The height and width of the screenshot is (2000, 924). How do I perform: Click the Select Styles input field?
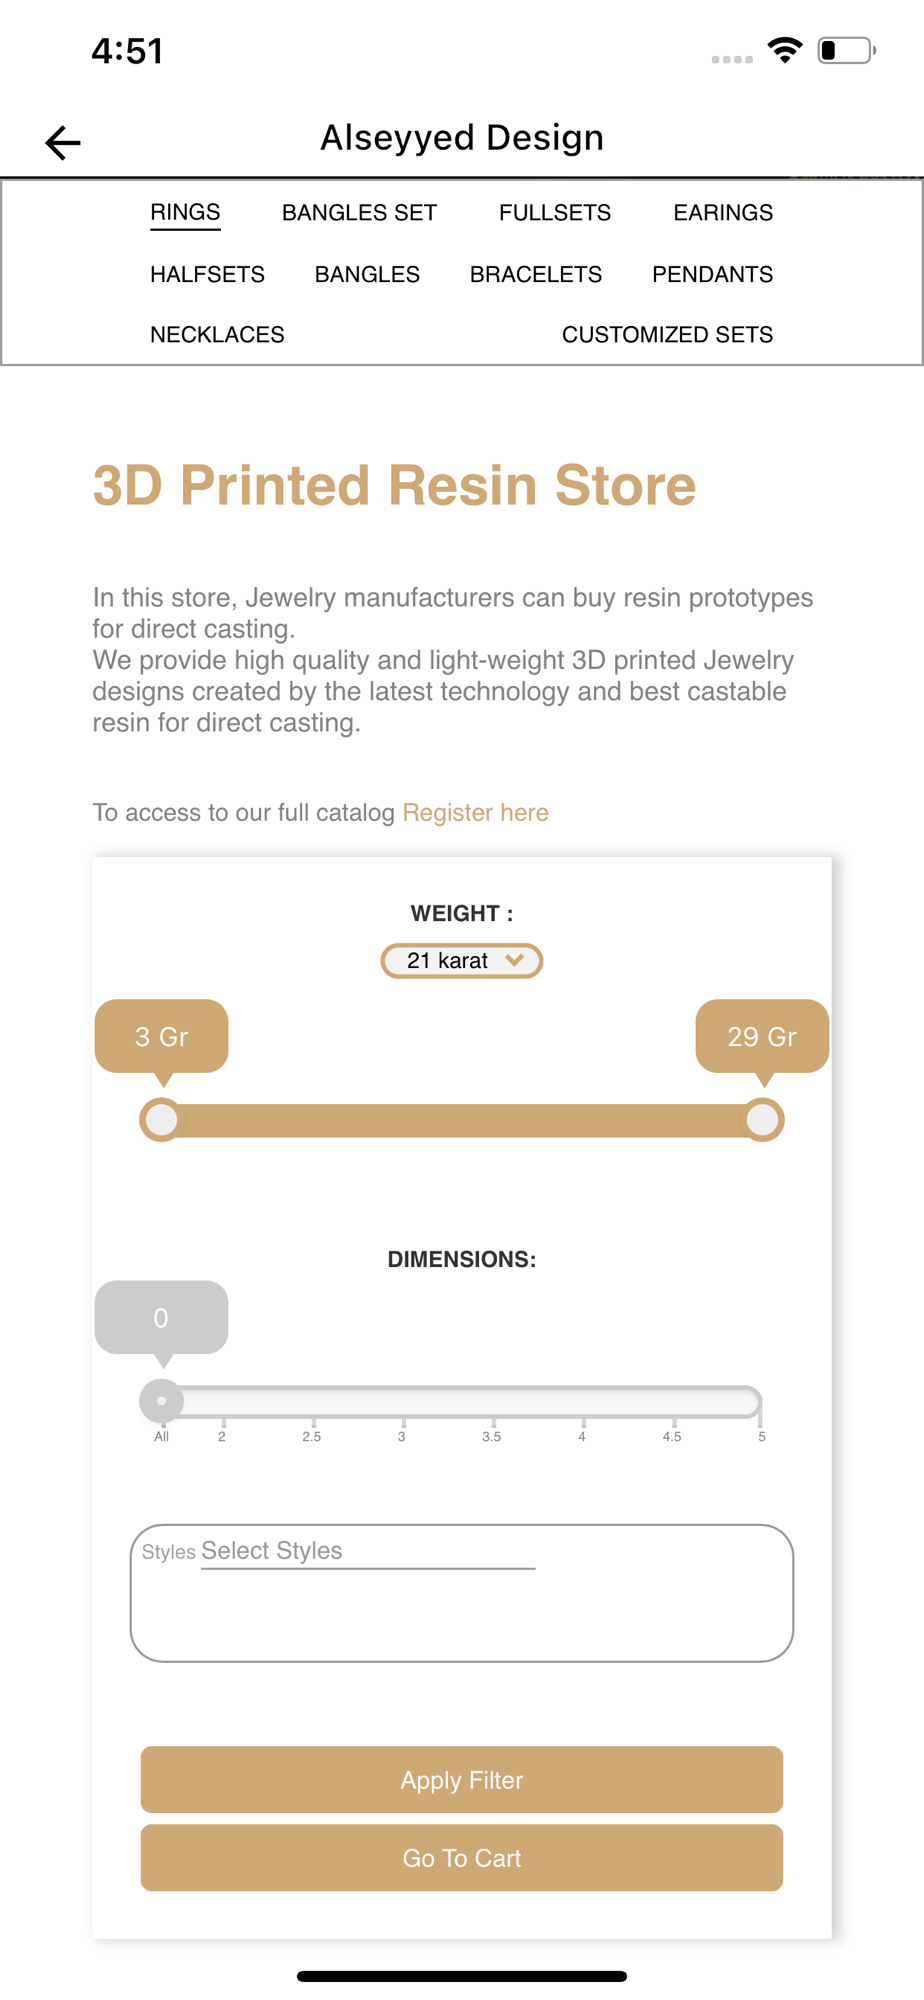pos(368,1551)
